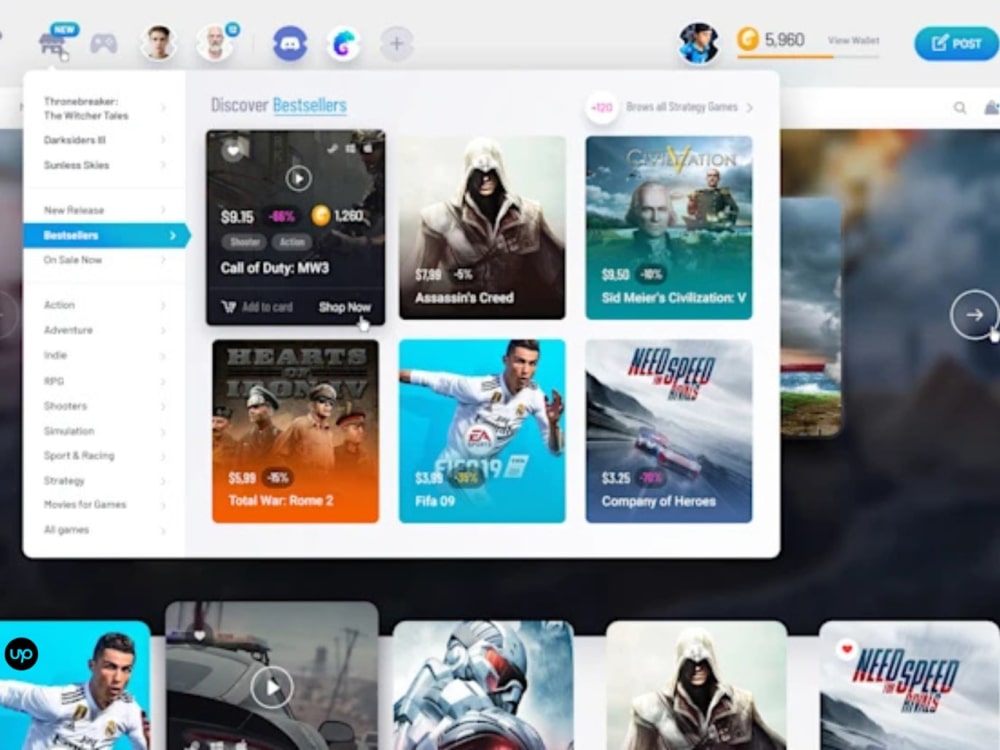Open Sunless Skies in the sidebar
Viewport: 1000px width, 750px height.
(x=77, y=165)
